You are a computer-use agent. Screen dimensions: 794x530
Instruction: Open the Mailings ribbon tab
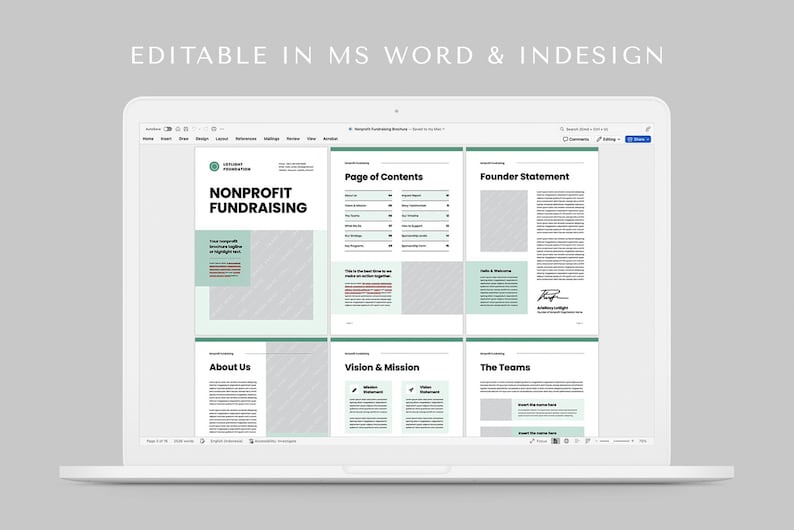tap(271, 139)
